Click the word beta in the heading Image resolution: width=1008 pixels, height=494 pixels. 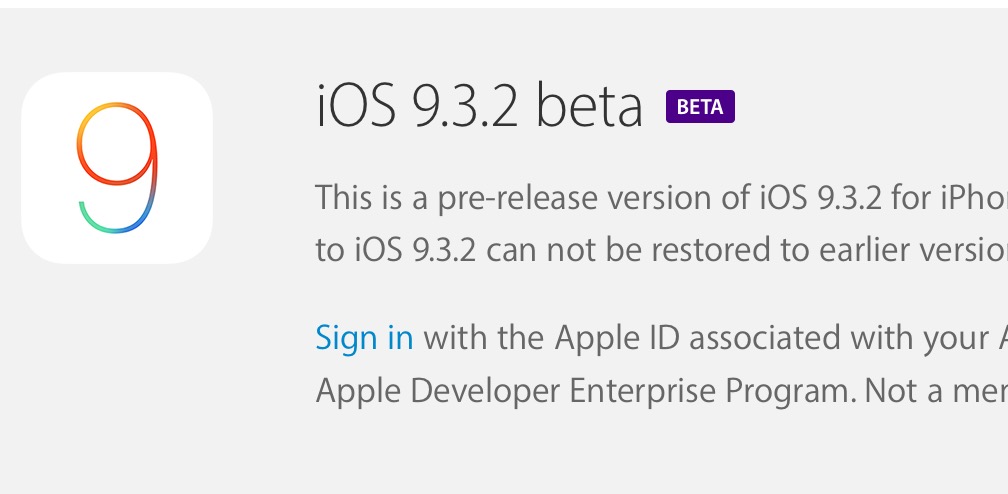point(589,106)
